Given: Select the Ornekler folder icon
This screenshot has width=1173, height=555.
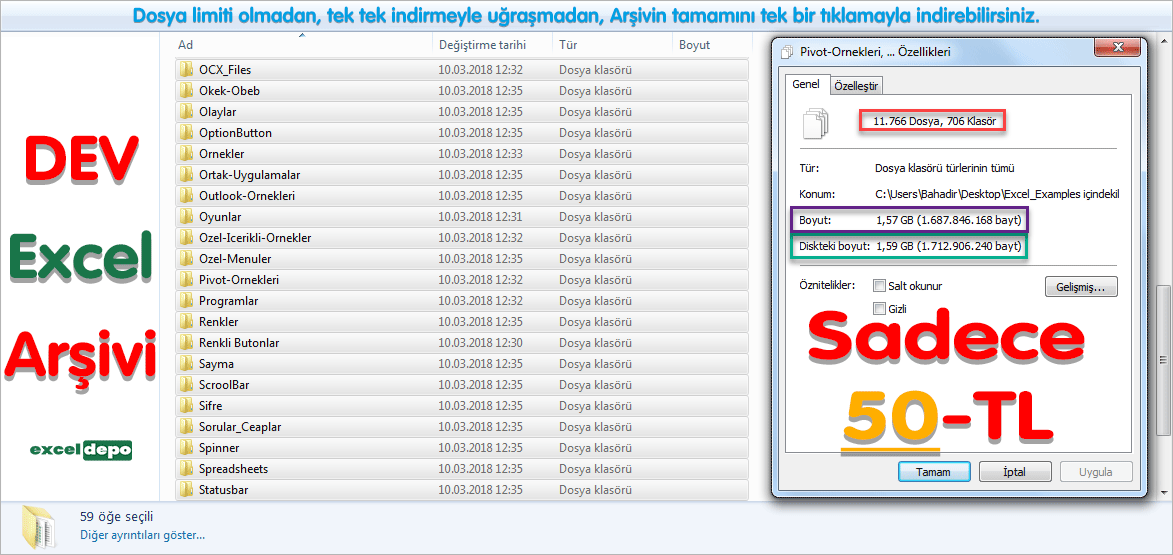Looking at the screenshot, I should click(186, 153).
